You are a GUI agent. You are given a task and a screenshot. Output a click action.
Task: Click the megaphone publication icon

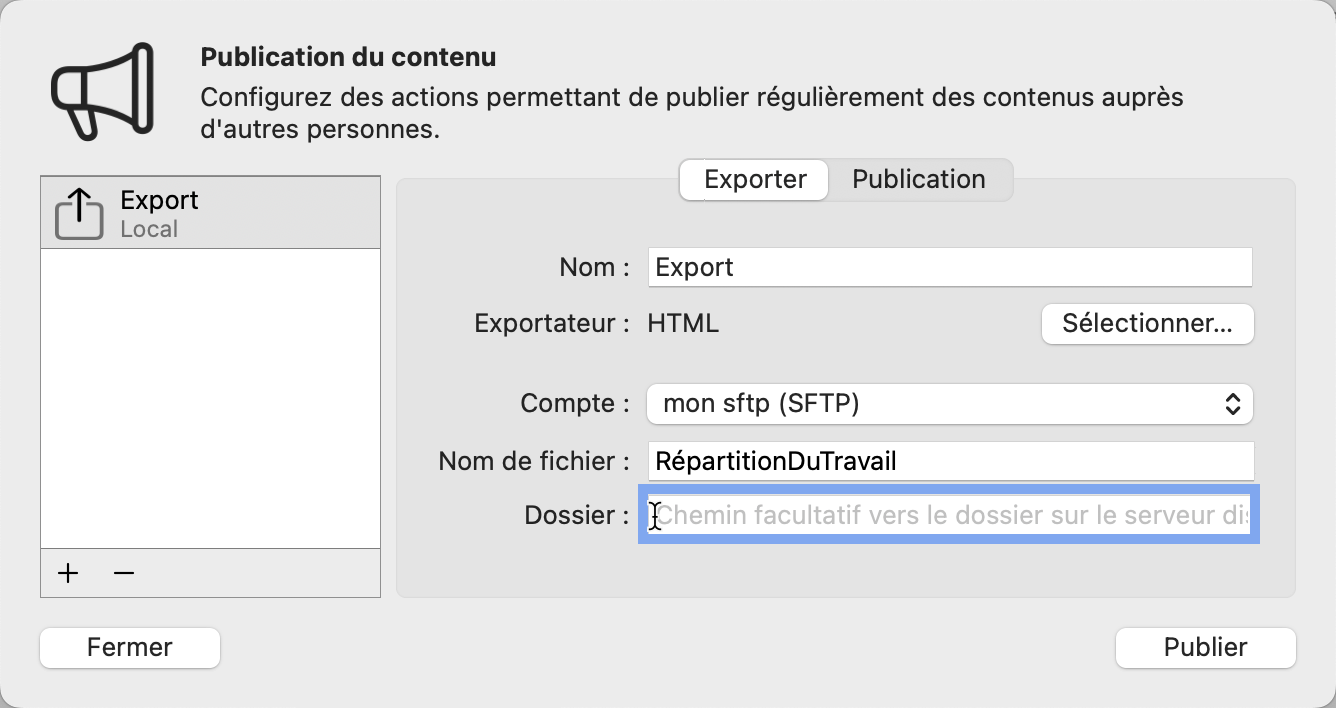point(100,90)
